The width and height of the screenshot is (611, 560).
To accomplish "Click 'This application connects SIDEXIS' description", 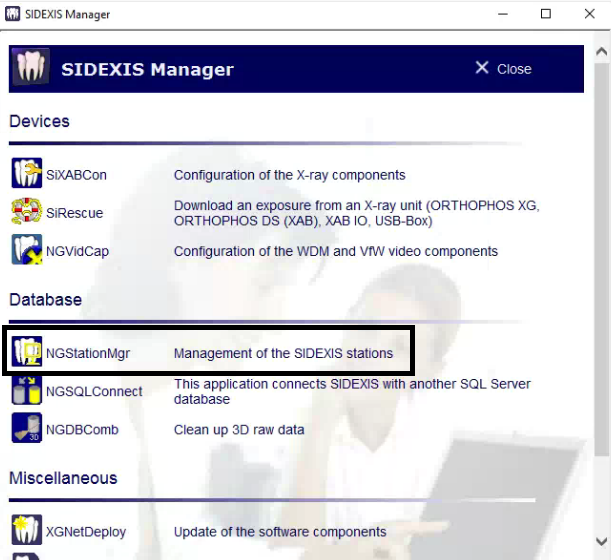I will (x=352, y=391).
